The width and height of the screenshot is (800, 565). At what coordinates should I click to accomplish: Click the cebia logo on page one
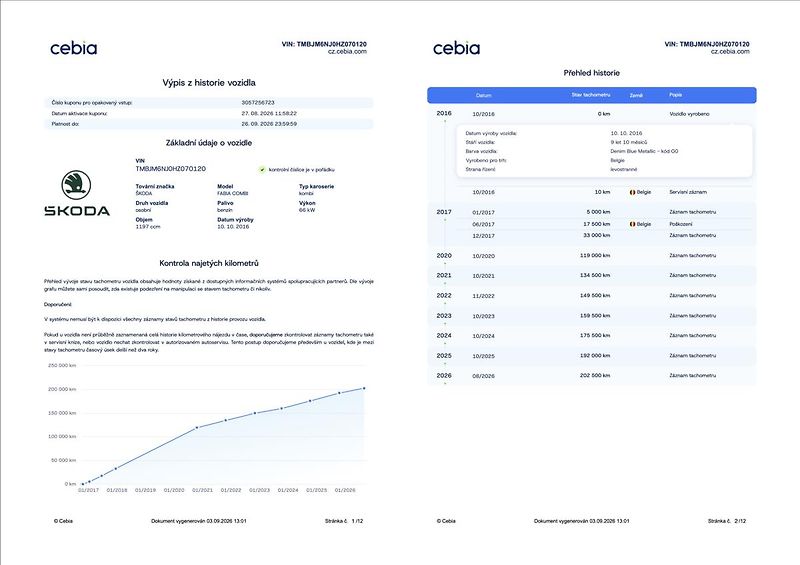point(73,48)
